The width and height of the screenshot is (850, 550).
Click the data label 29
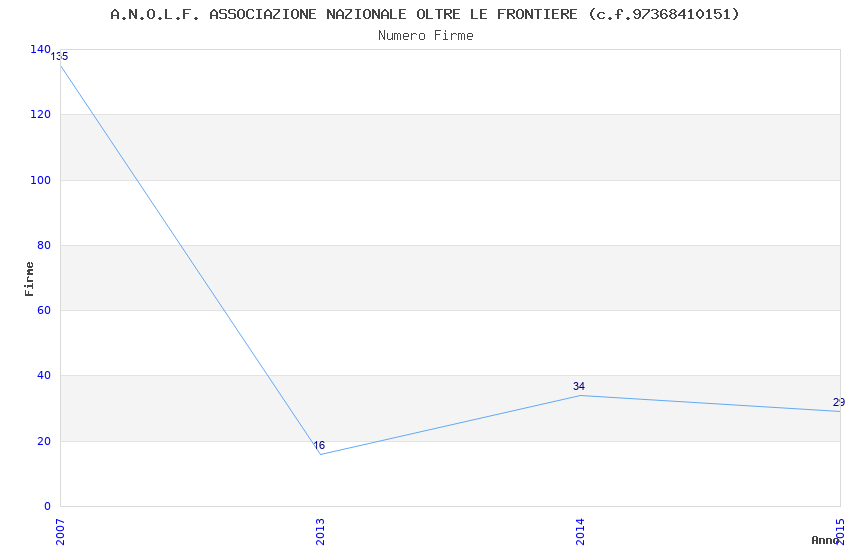(839, 403)
